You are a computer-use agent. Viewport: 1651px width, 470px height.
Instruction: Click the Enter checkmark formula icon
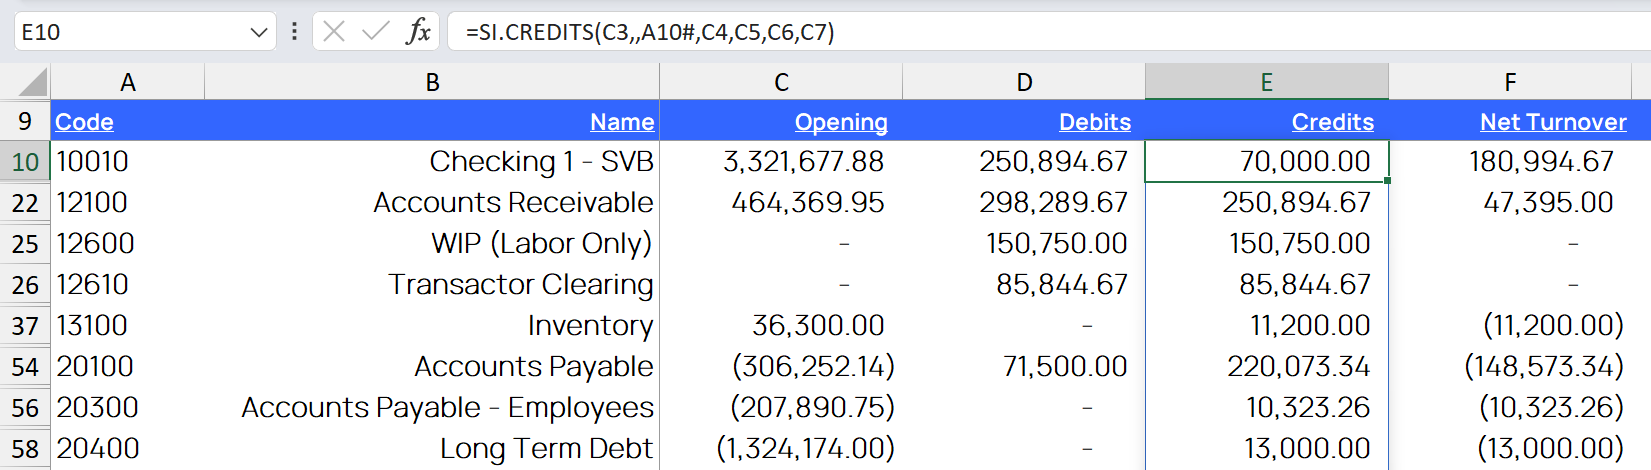pyautogui.click(x=376, y=32)
